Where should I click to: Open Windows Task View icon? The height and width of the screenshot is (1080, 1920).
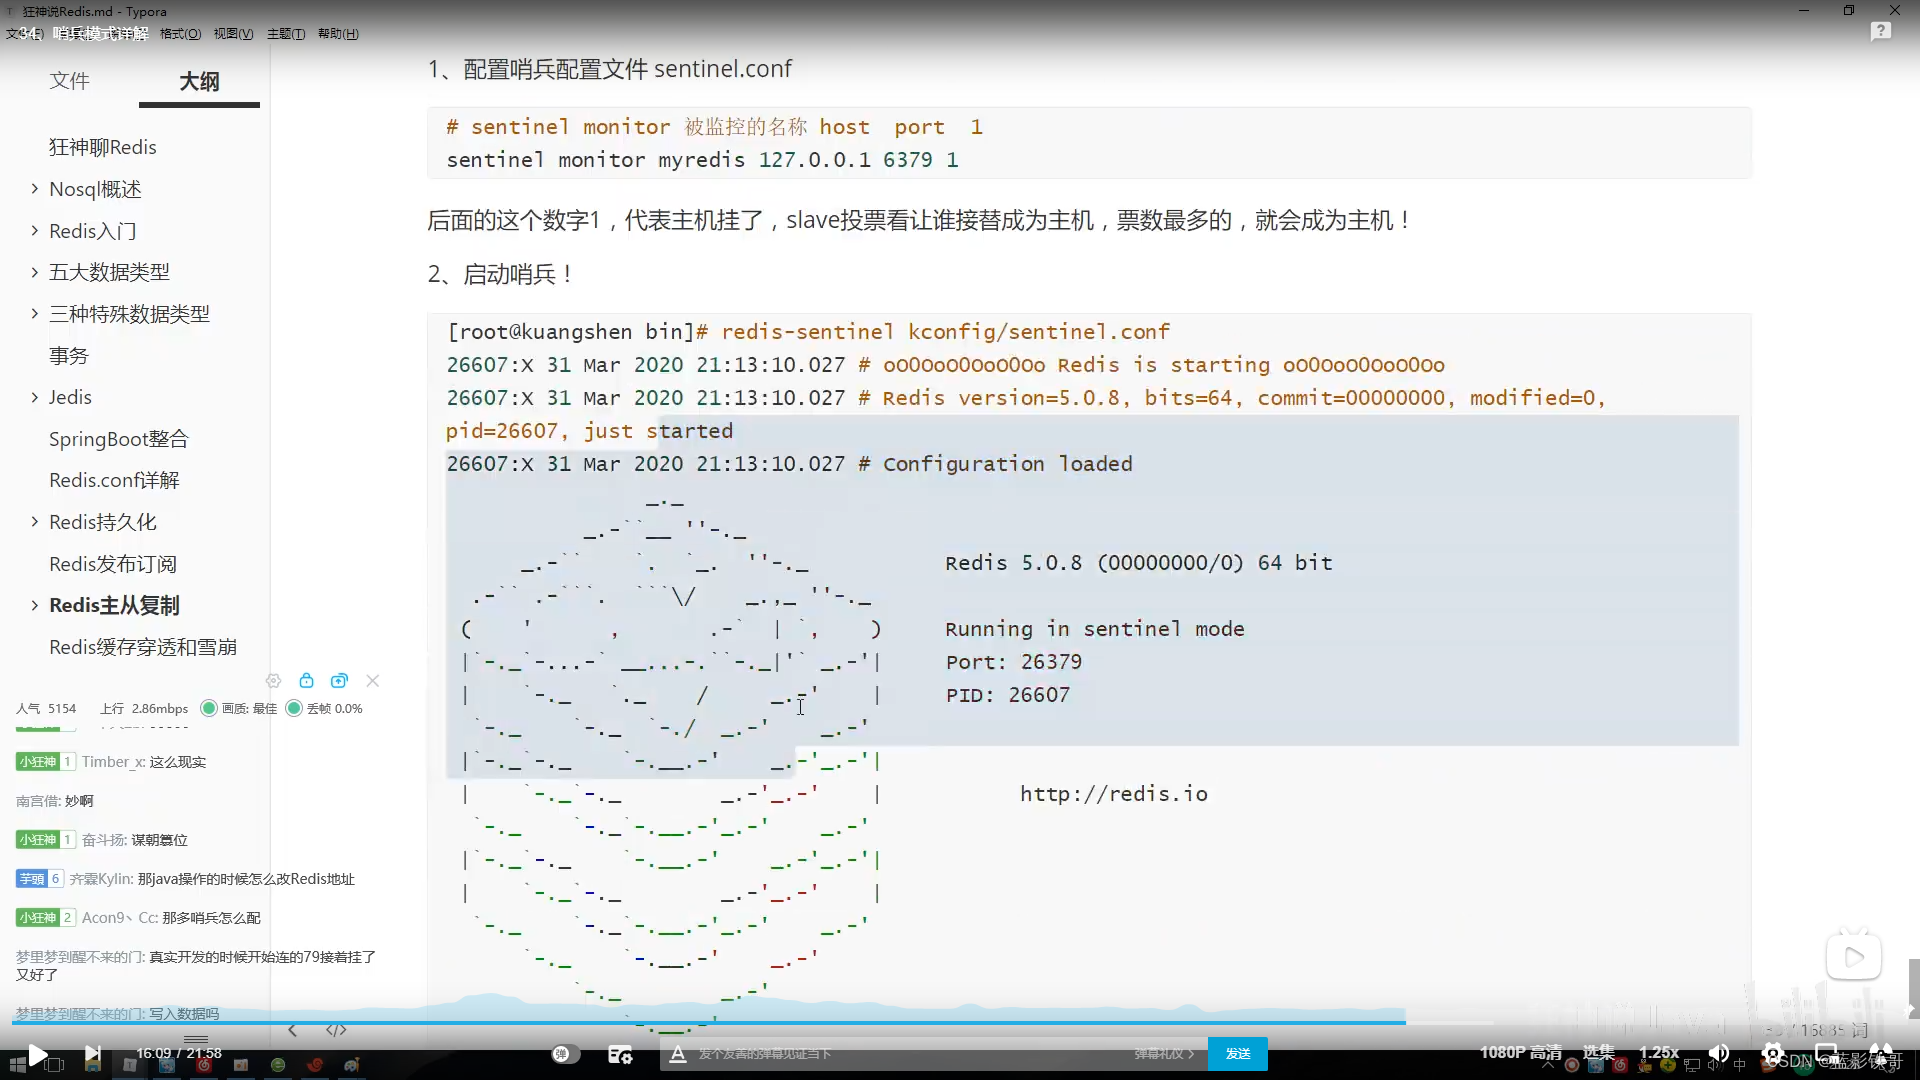[54, 1065]
